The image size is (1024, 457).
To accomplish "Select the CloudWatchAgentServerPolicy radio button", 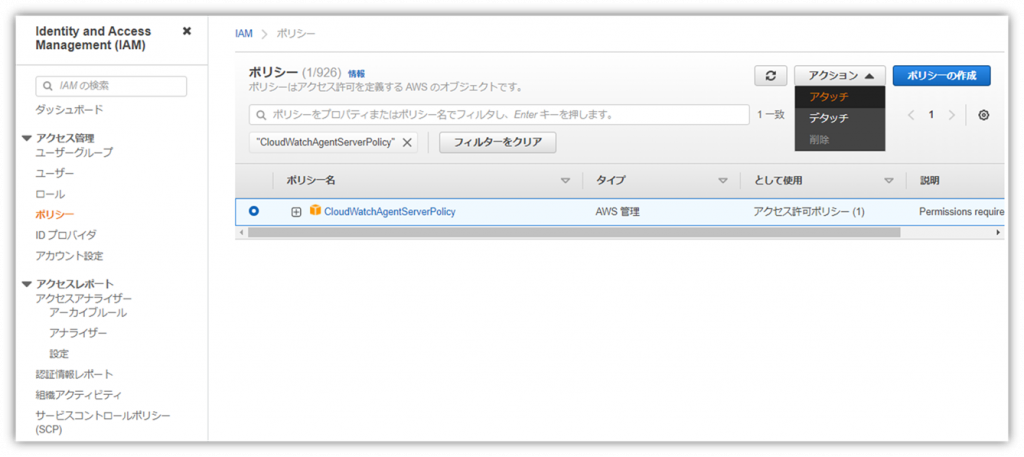I will click(253, 211).
